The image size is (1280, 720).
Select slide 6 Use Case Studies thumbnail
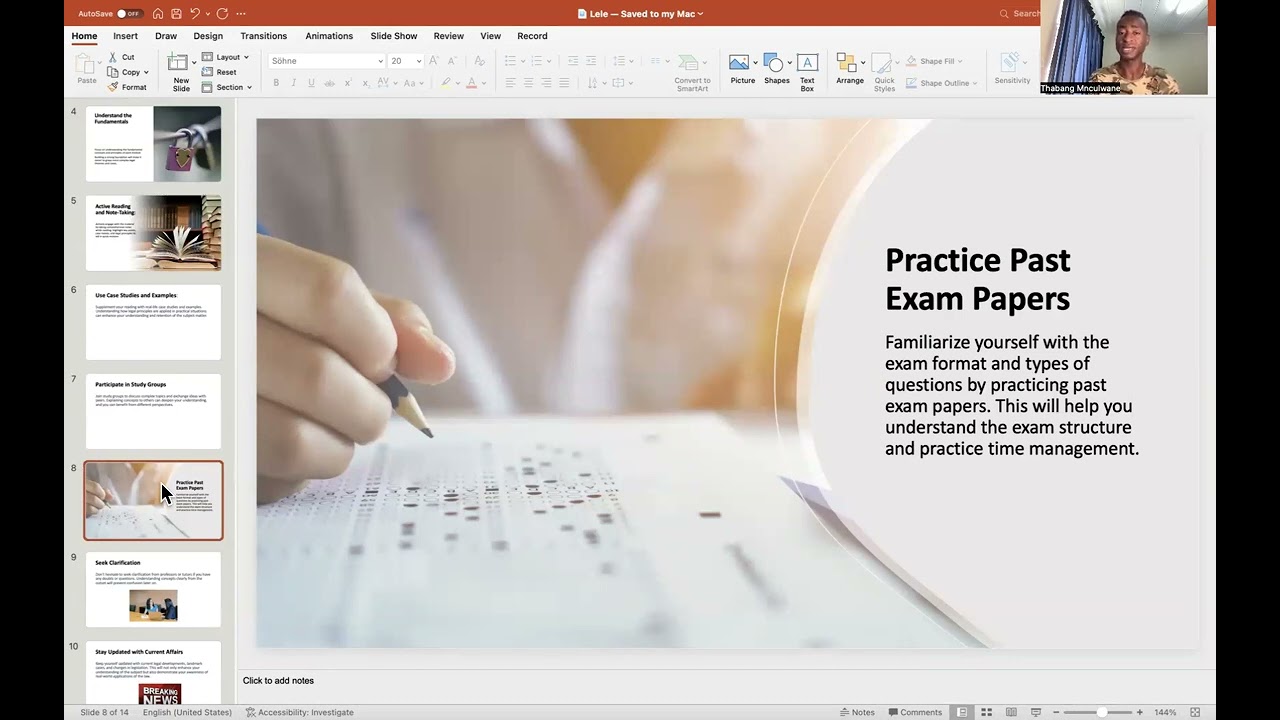pyautogui.click(x=153, y=322)
